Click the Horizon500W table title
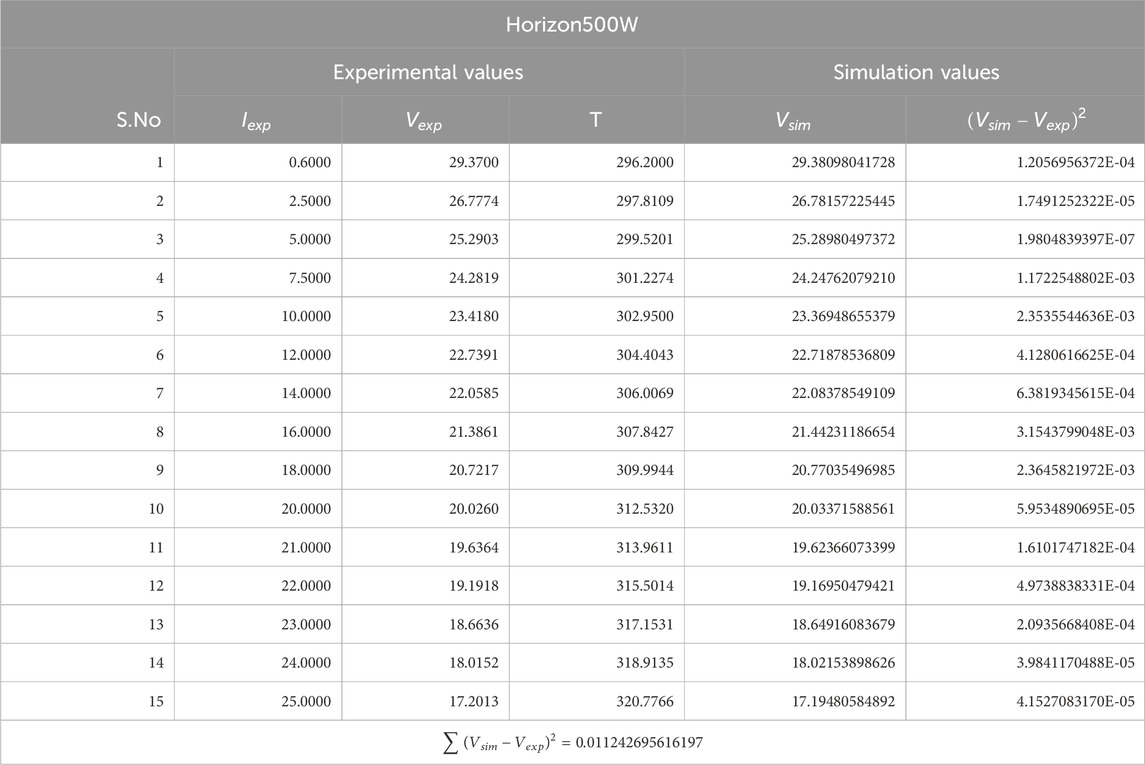This screenshot has width=1145, height=765. (x=572, y=25)
